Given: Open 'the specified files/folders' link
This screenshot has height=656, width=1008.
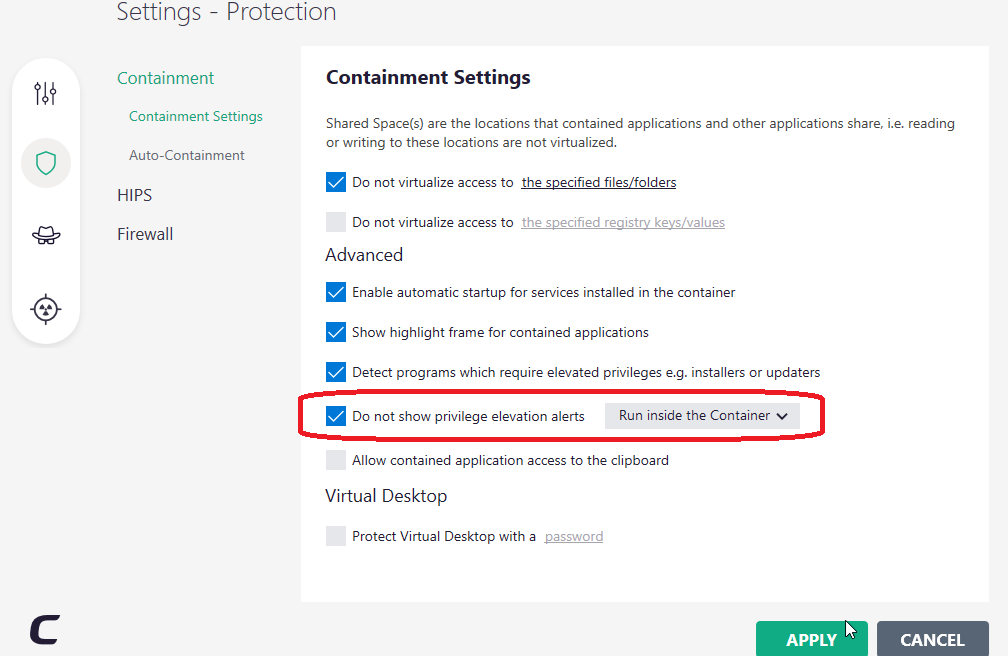Looking at the screenshot, I should (x=599, y=182).
